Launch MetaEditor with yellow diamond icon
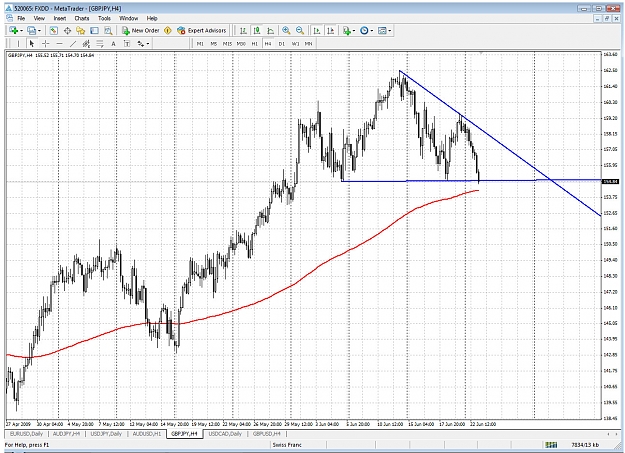625x453 pixels. click(x=168, y=30)
